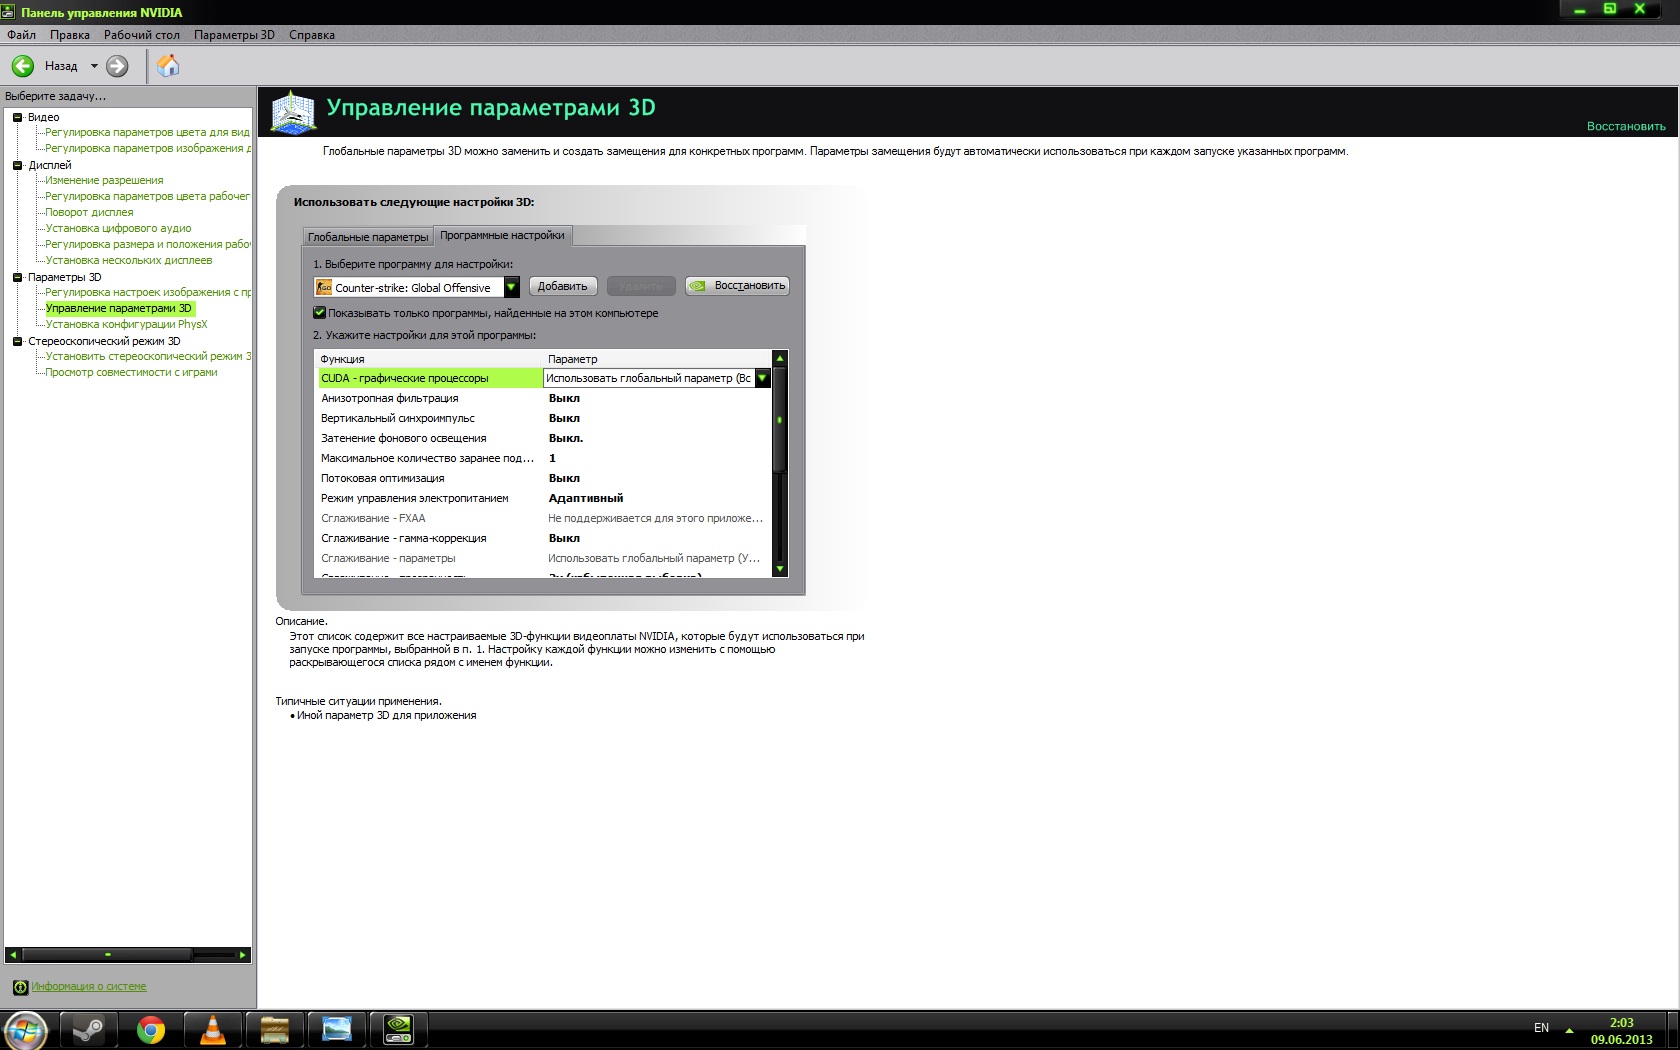Click the disabled Удалить button

641,287
